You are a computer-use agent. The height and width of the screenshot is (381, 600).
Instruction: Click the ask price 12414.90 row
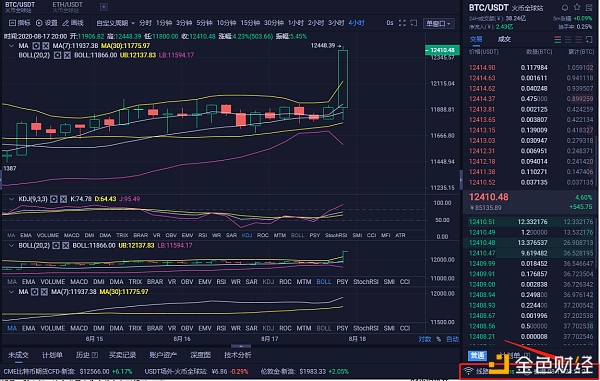click(x=531, y=68)
